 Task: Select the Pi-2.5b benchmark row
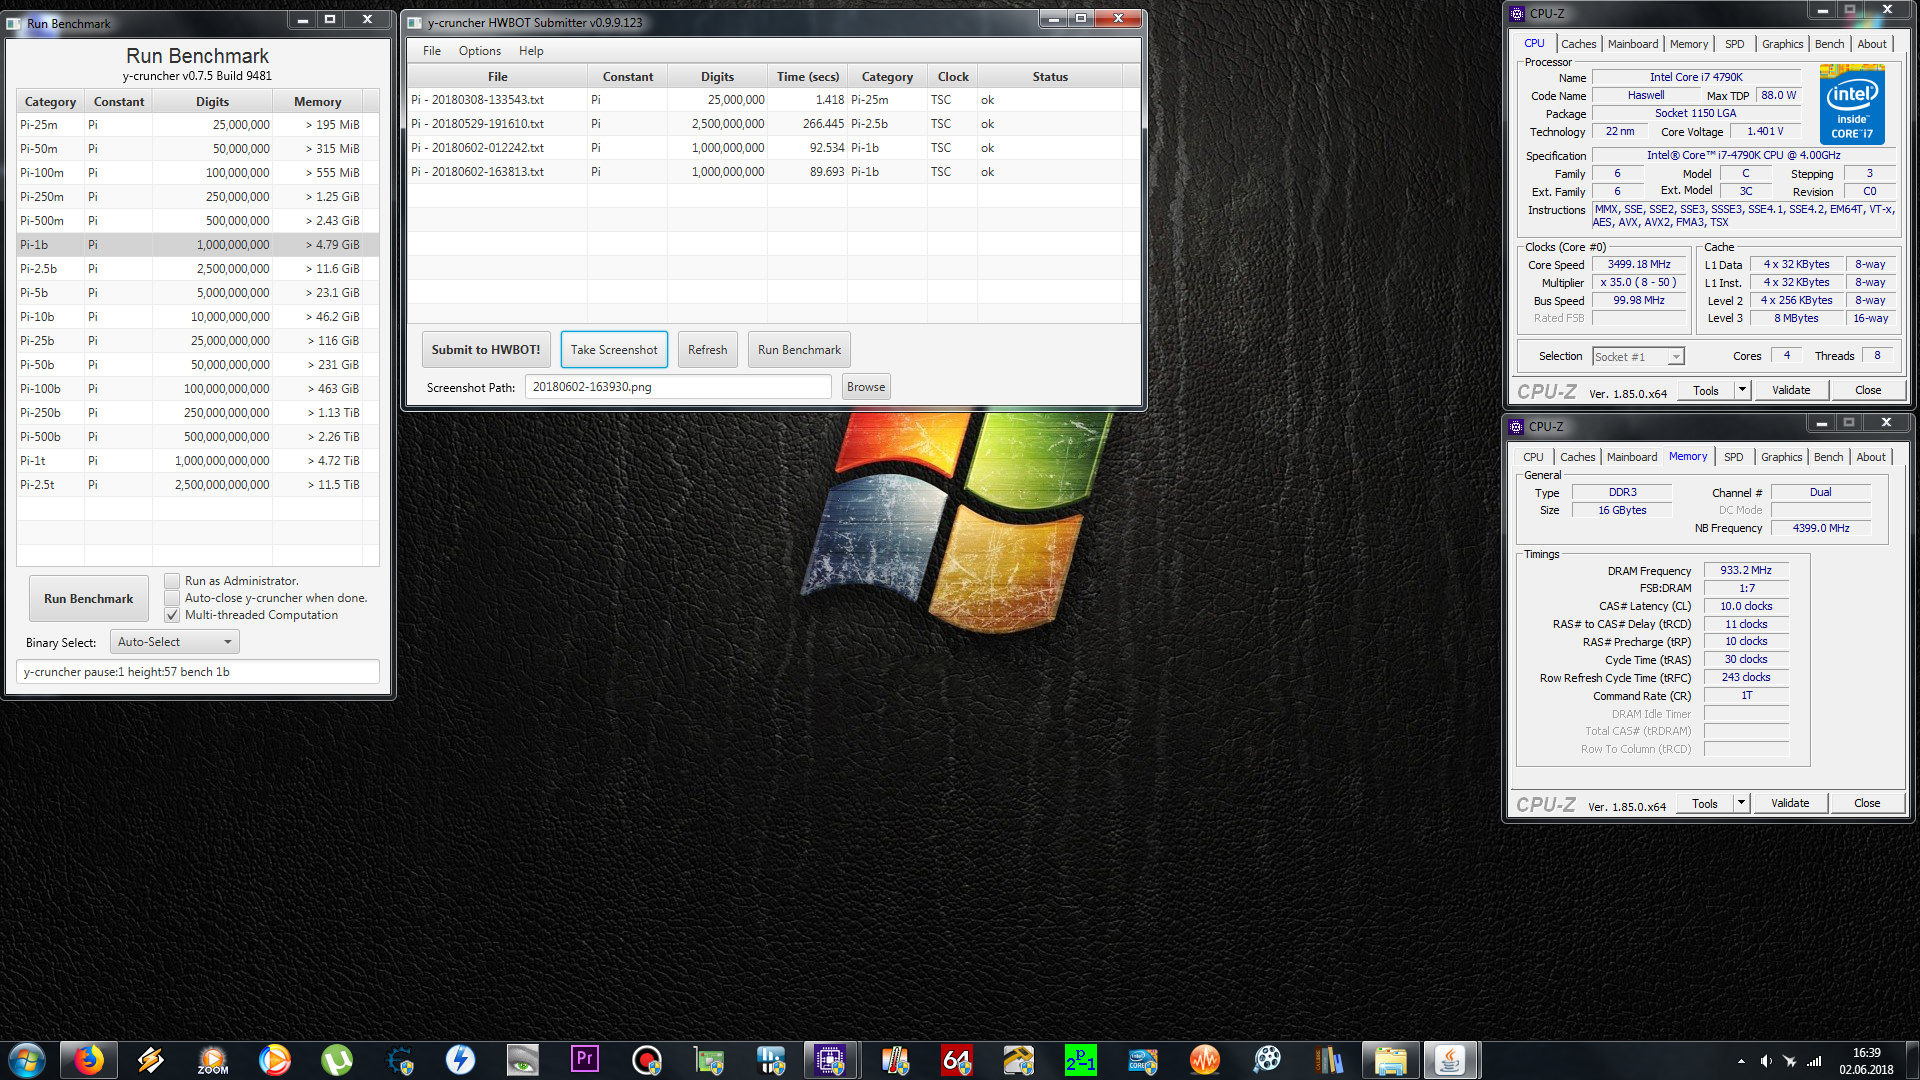[198, 269]
